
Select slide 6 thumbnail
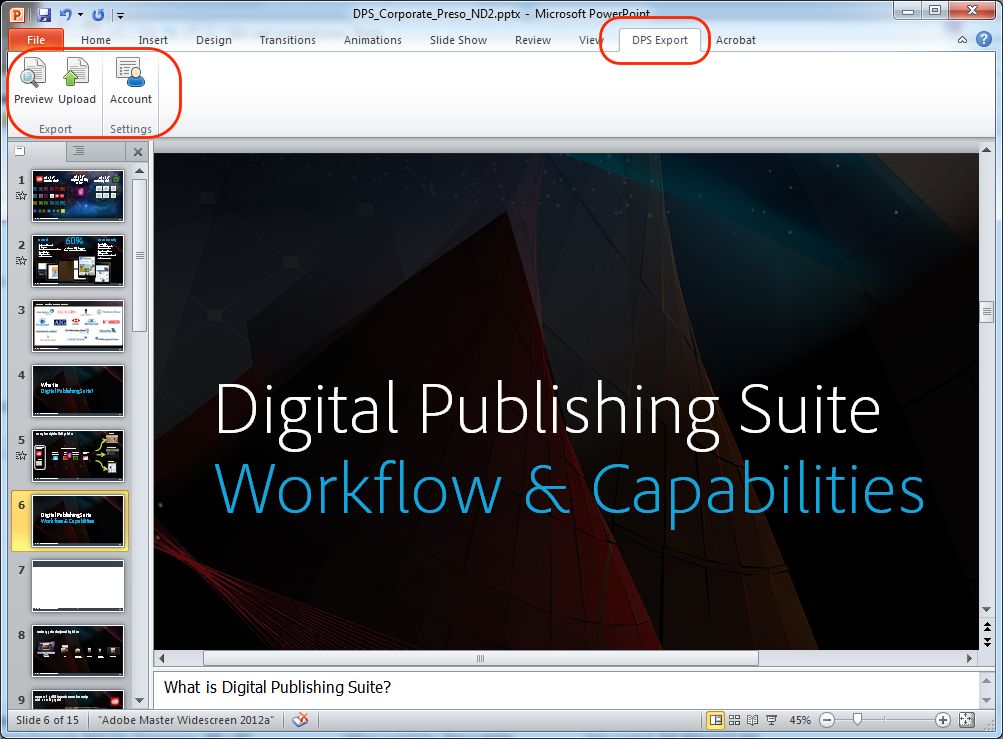tap(78, 521)
